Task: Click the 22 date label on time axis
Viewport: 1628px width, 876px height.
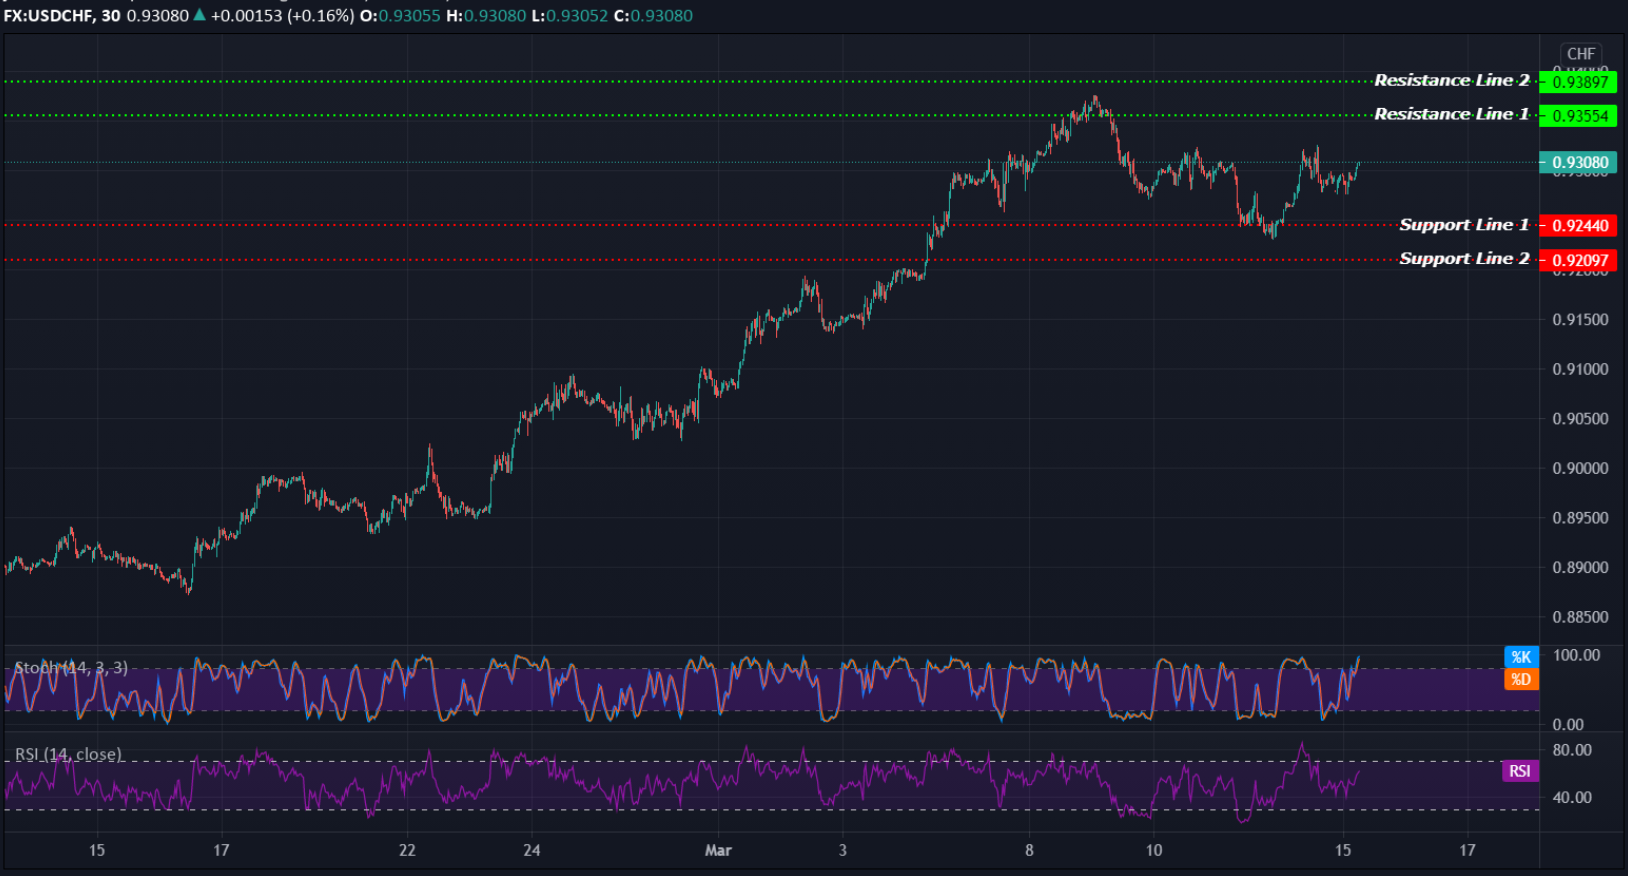Action: click(x=407, y=850)
